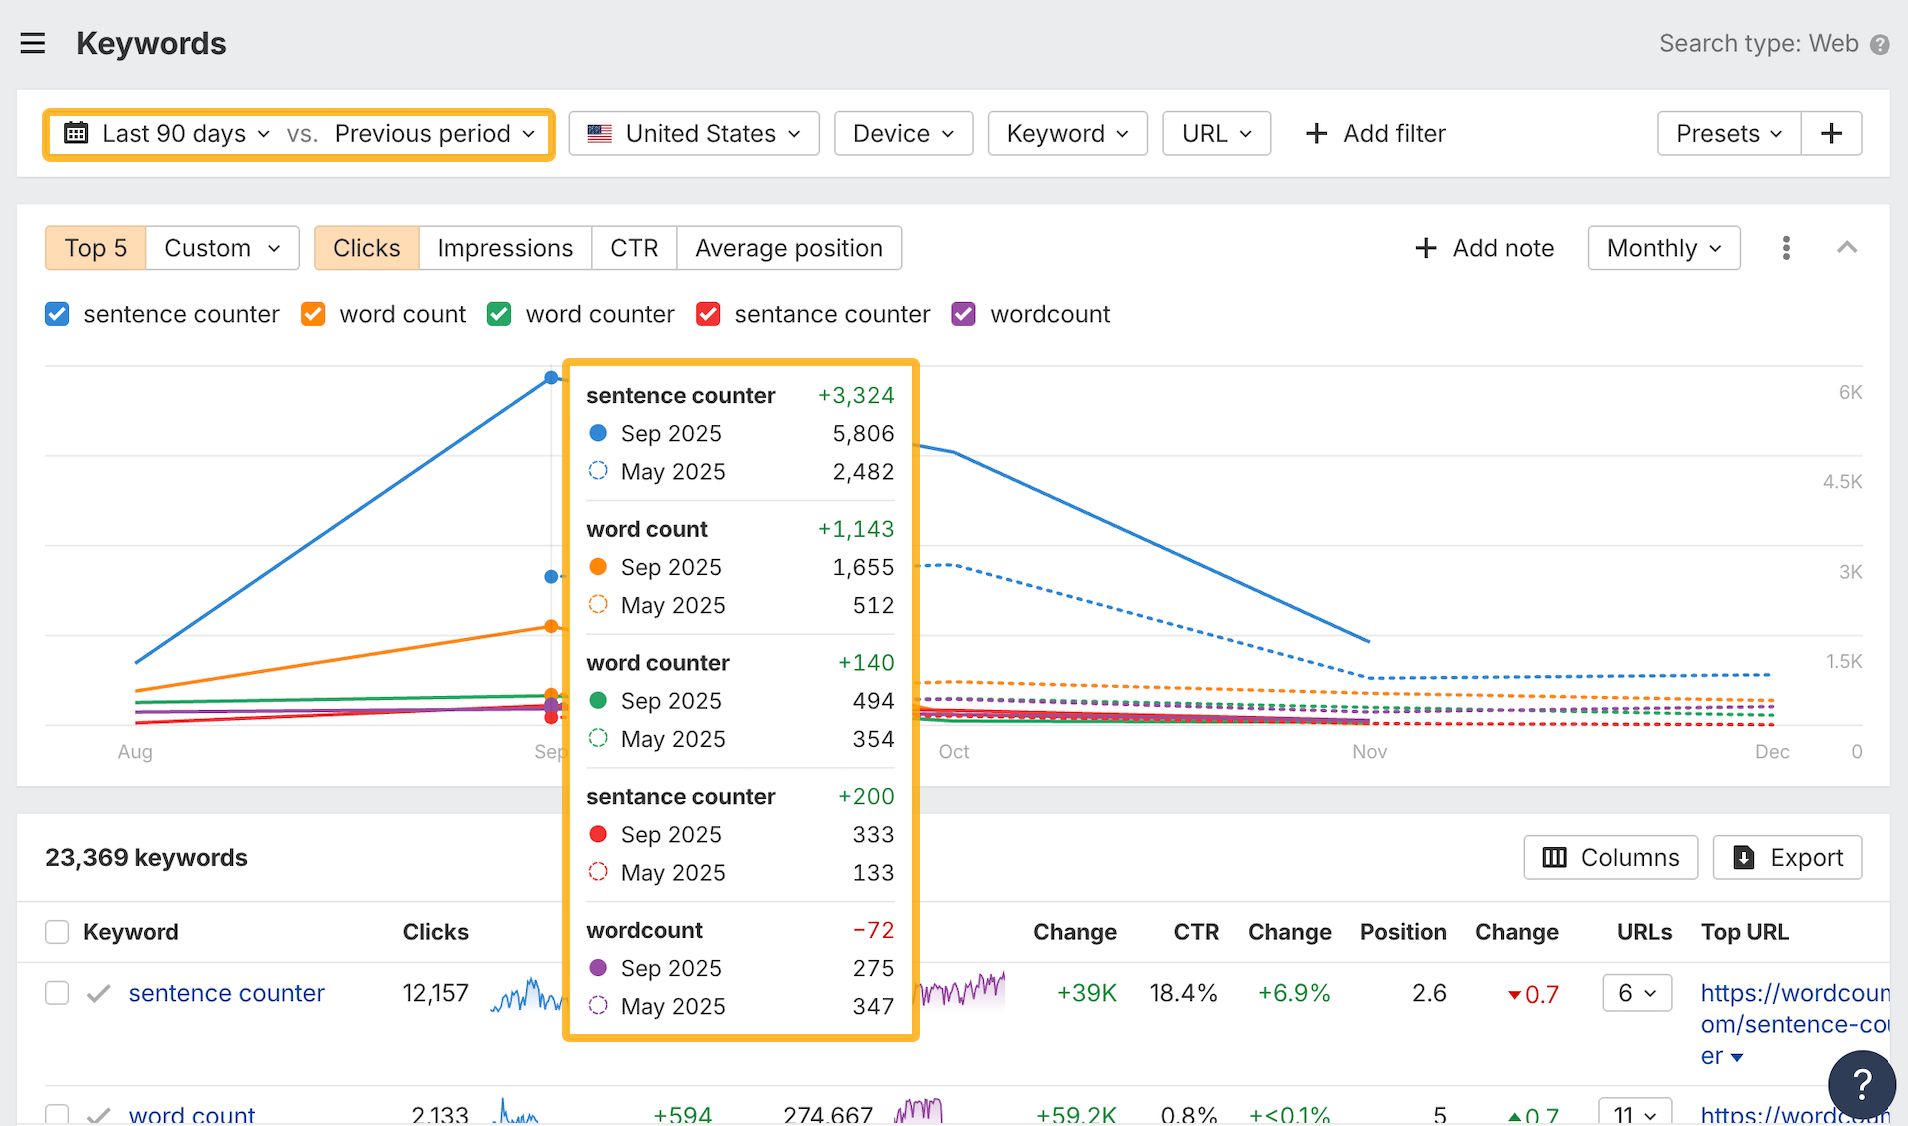Toggle the wordcount series checkbox

tap(963, 314)
